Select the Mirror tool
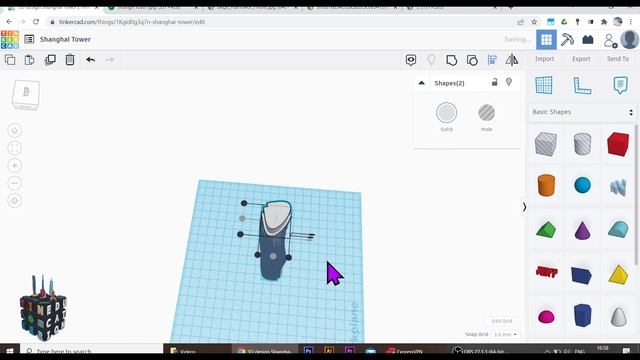Viewport: 640px width, 360px height. tap(512, 60)
